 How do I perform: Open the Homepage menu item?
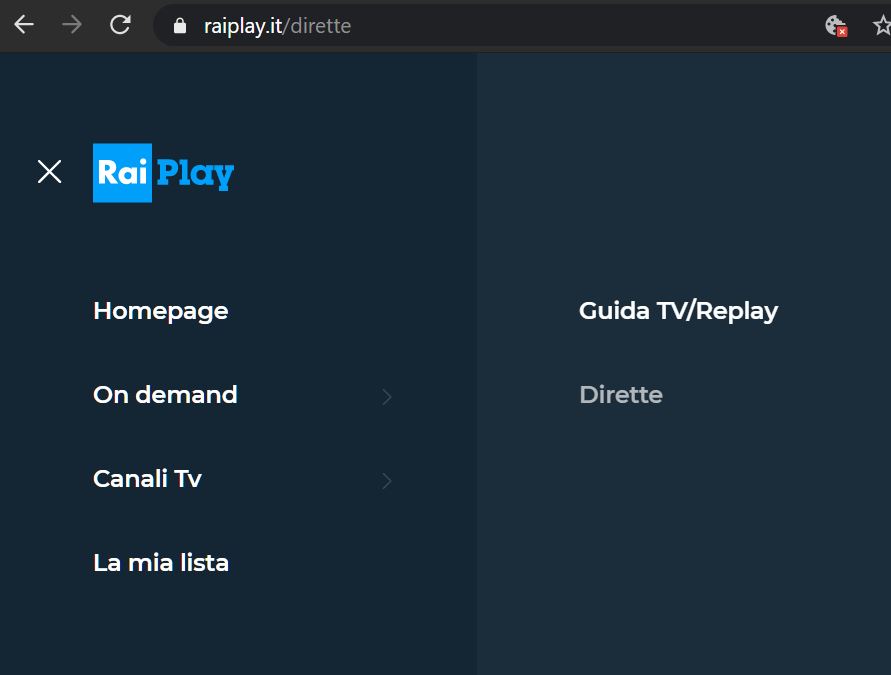[160, 311]
